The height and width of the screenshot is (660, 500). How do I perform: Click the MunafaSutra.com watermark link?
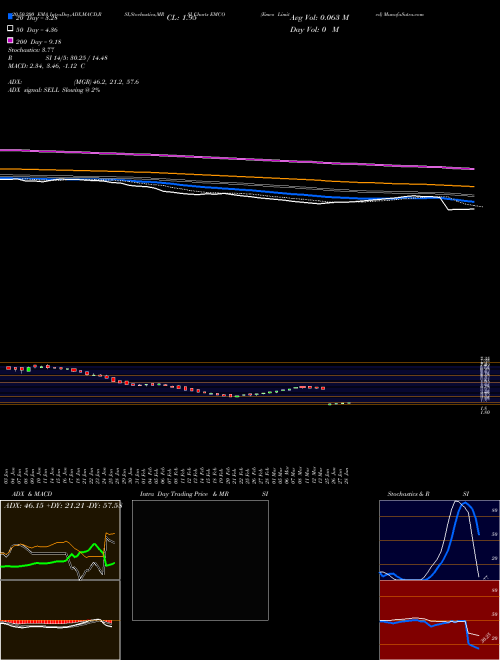(400, 14)
